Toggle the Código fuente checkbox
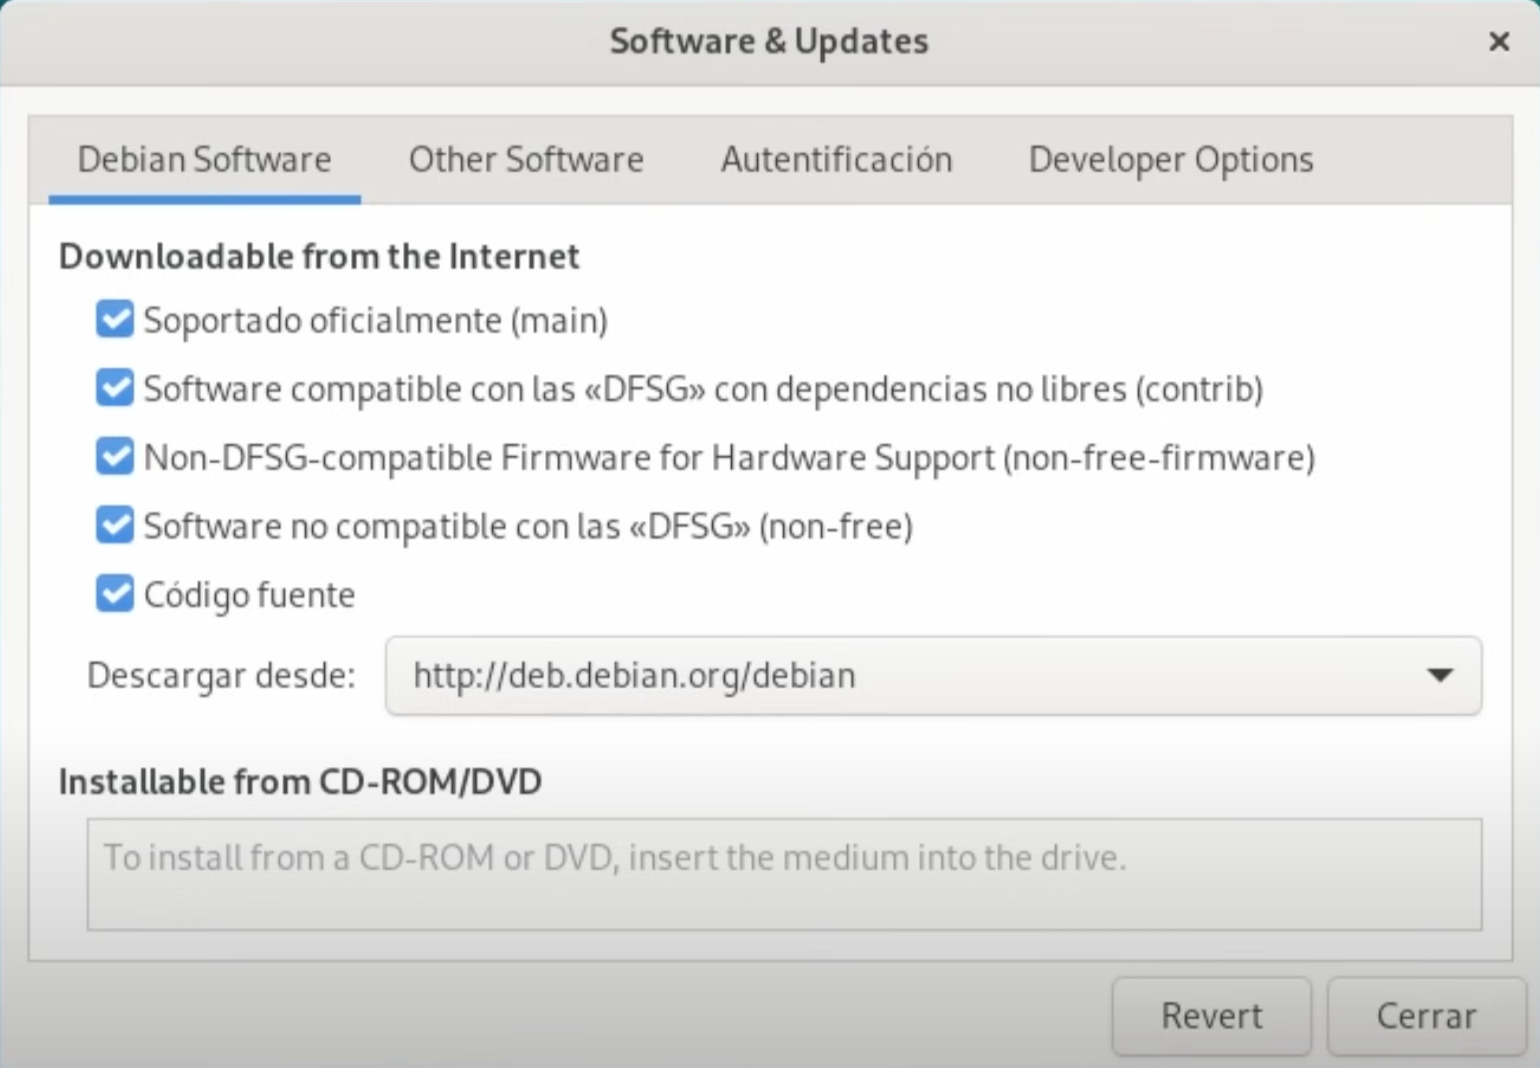 pyautogui.click(x=115, y=594)
